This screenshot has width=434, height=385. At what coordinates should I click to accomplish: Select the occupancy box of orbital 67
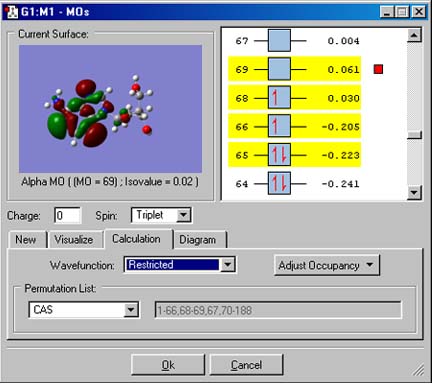pos(279,41)
